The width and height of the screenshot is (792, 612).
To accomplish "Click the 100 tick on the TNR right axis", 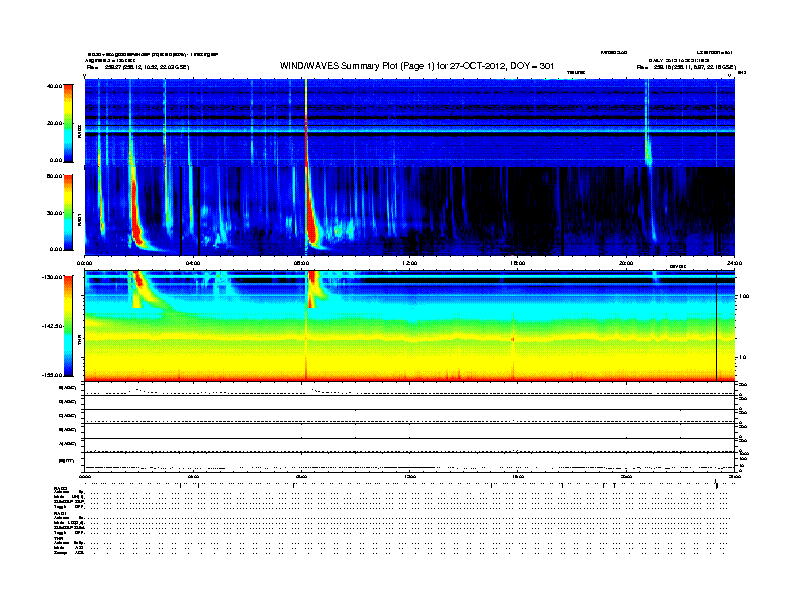I will pyautogui.click(x=744, y=296).
